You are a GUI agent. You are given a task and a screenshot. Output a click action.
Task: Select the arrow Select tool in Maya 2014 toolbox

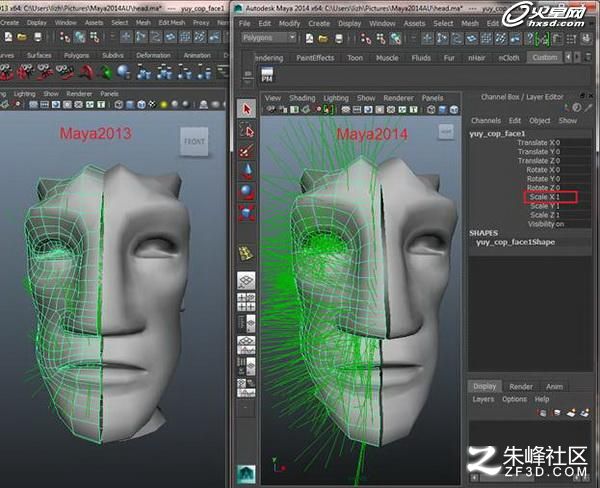click(x=246, y=109)
